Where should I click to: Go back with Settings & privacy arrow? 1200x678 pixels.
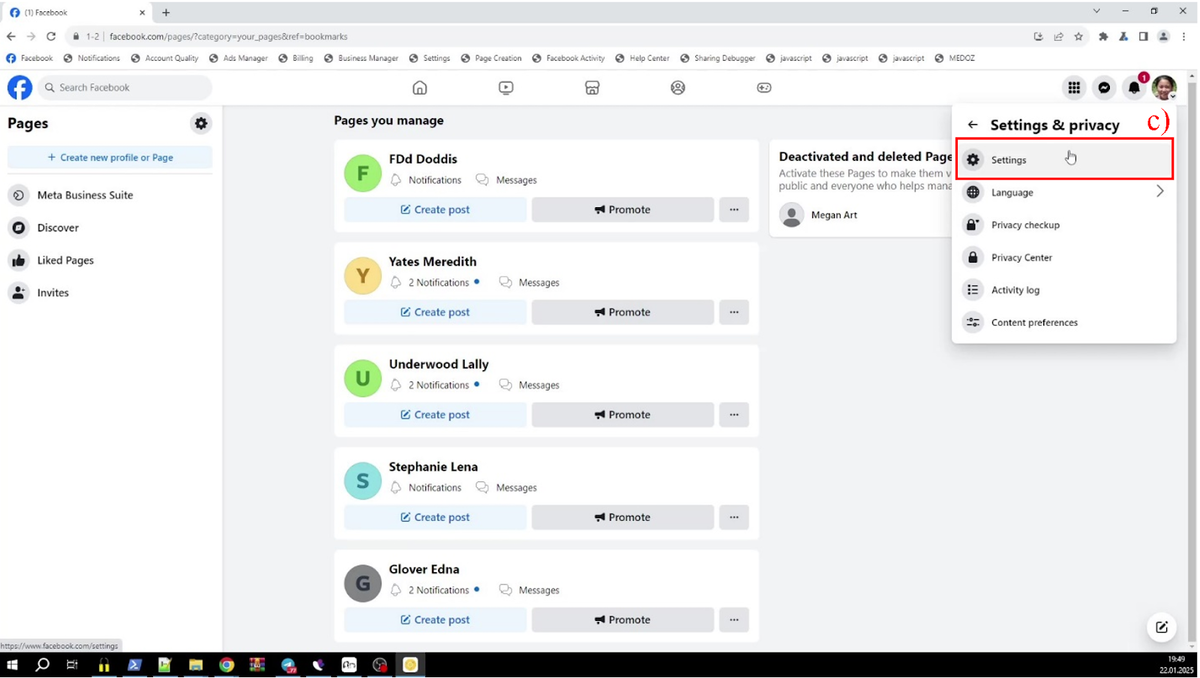[x=973, y=125]
